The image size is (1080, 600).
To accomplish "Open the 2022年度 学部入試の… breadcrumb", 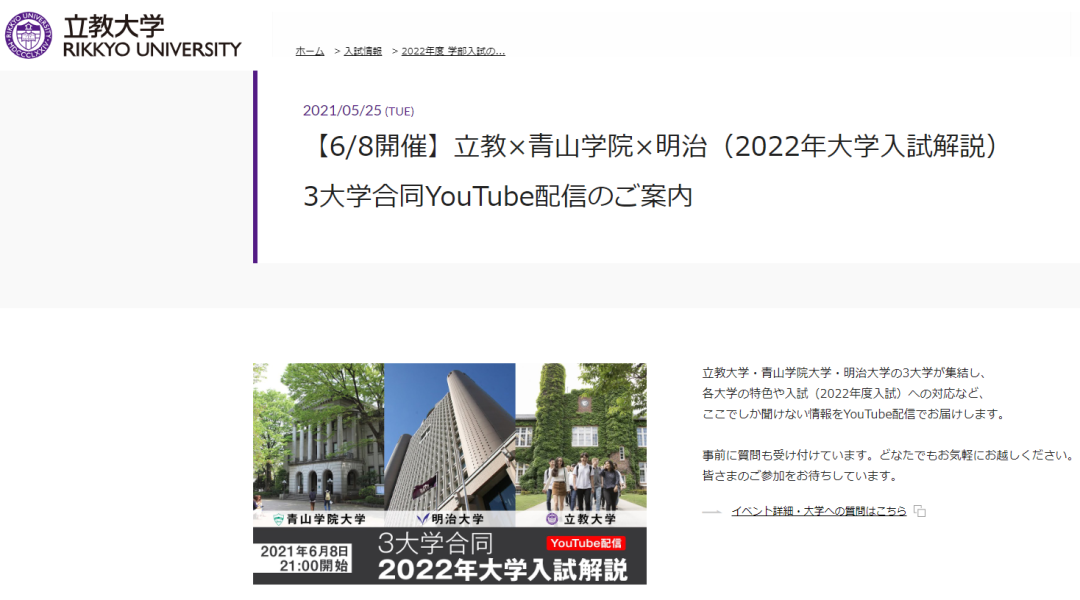I will pos(453,51).
